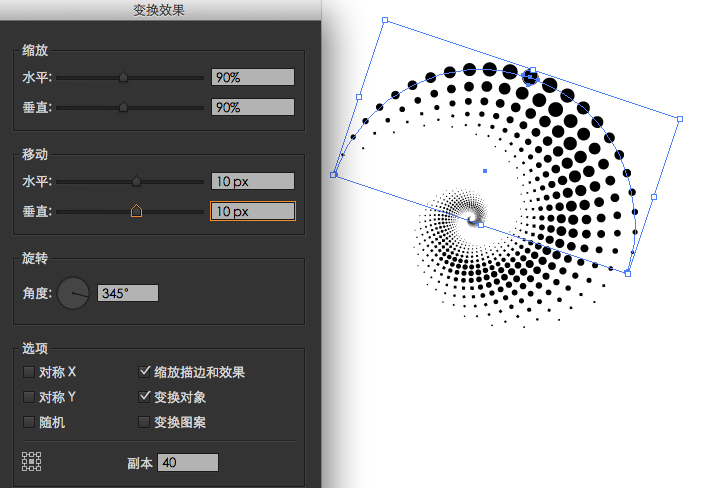The height and width of the screenshot is (488, 710).
Task: Click the left corner bounding box handle
Action: 333,175
